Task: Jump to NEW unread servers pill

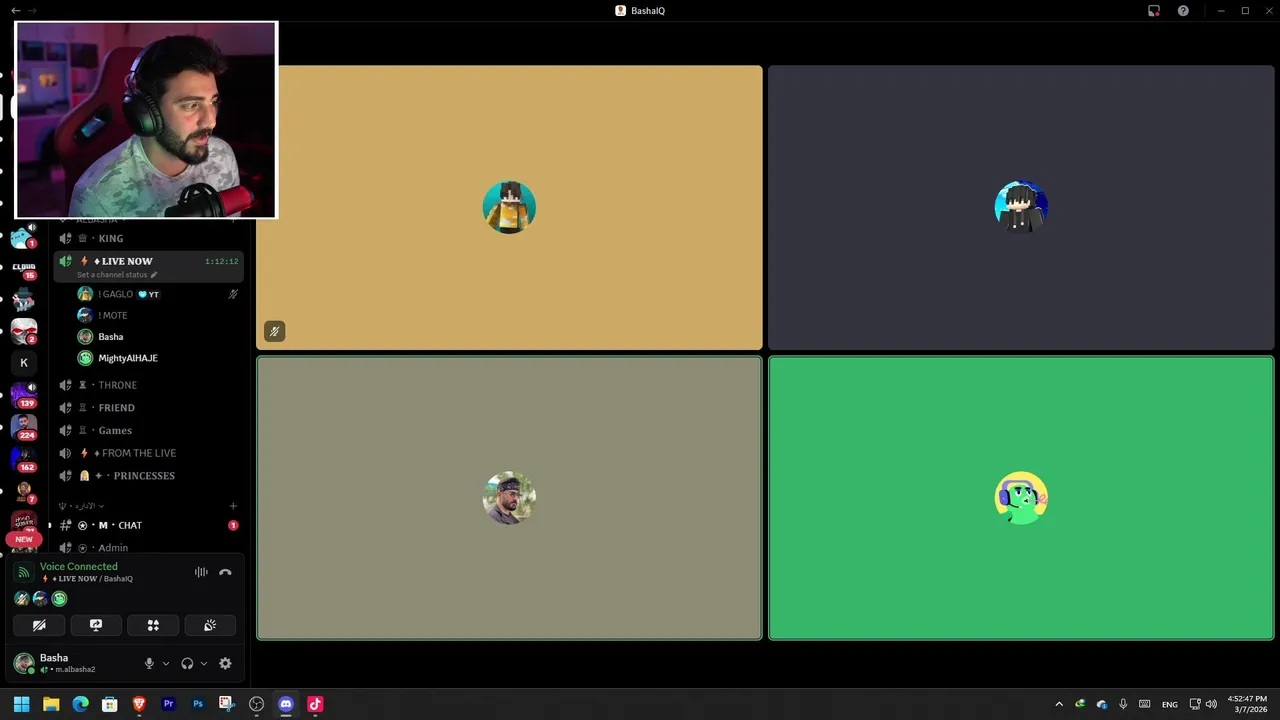Action: [24, 539]
